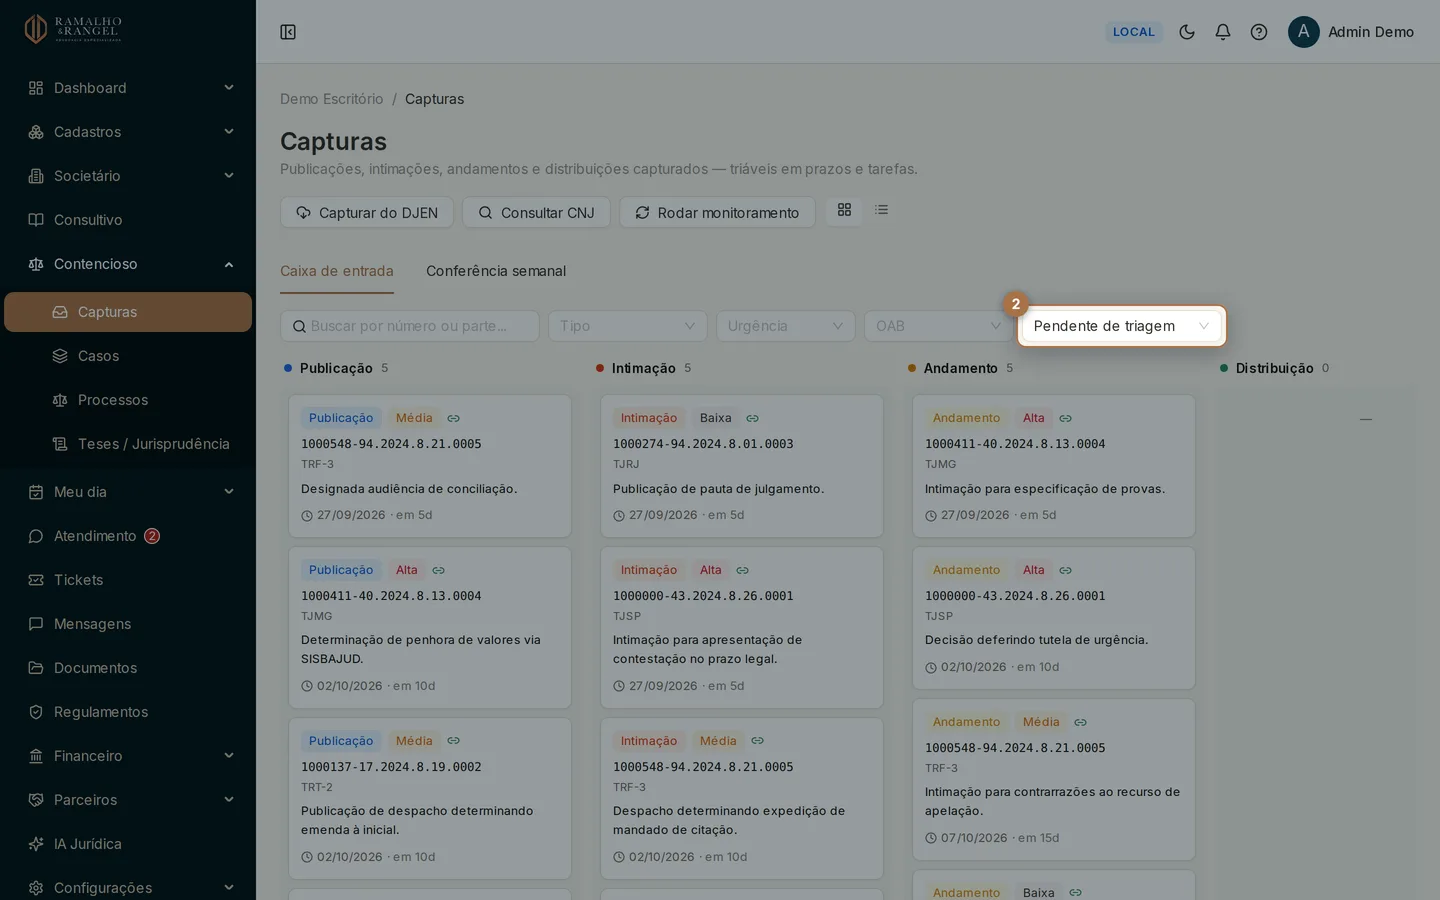The height and width of the screenshot is (900, 1440).
Task: Click link icon on Publicação 1000411-40 card
Action: (438, 570)
